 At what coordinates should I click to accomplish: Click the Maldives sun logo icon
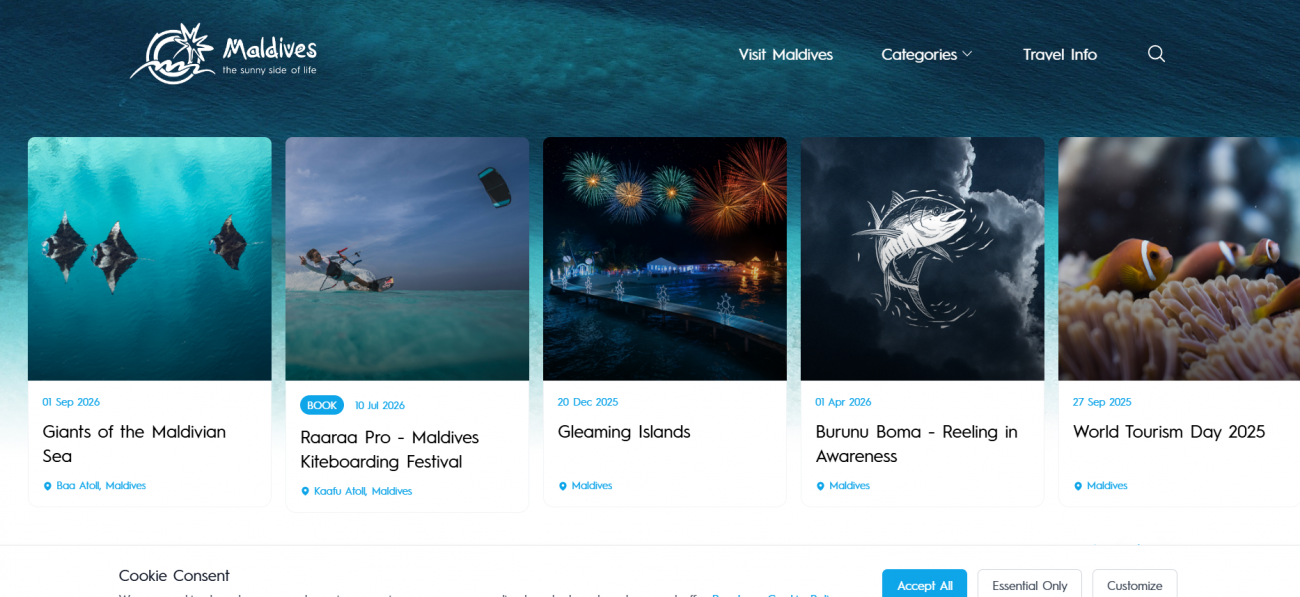coord(172,54)
